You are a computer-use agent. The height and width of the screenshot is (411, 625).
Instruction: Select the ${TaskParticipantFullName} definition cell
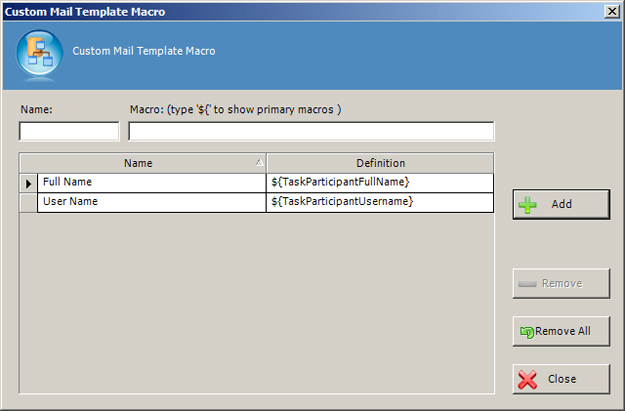click(x=380, y=183)
